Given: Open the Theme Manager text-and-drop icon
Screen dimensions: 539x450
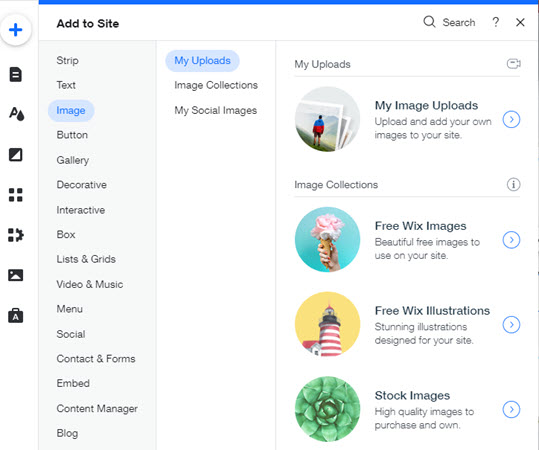Looking at the screenshot, I should click(x=16, y=114).
